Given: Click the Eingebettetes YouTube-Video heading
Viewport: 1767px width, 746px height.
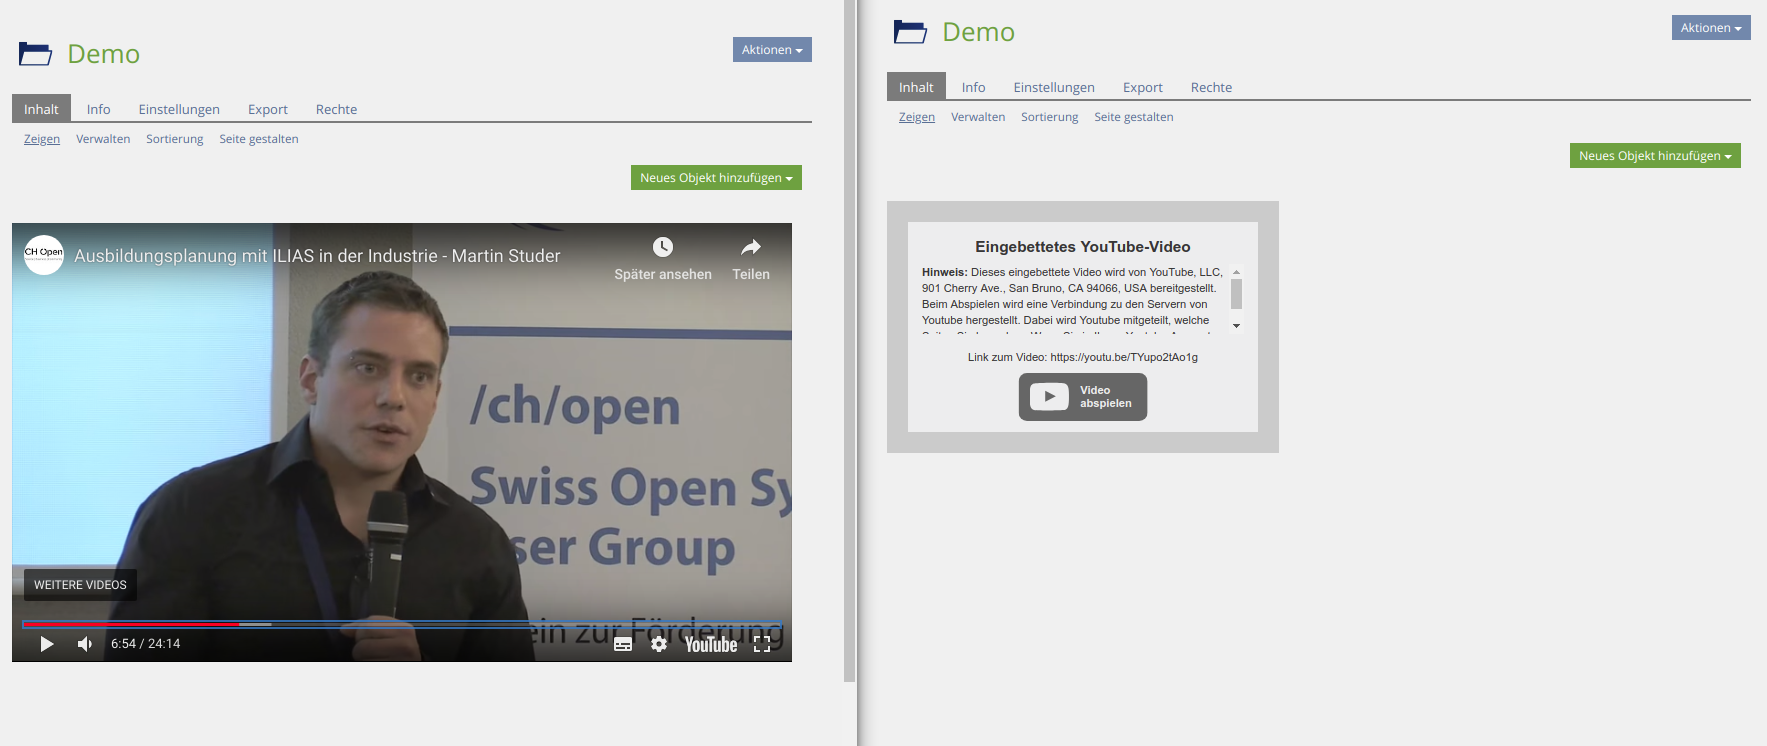Looking at the screenshot, I should [1083, 247].
